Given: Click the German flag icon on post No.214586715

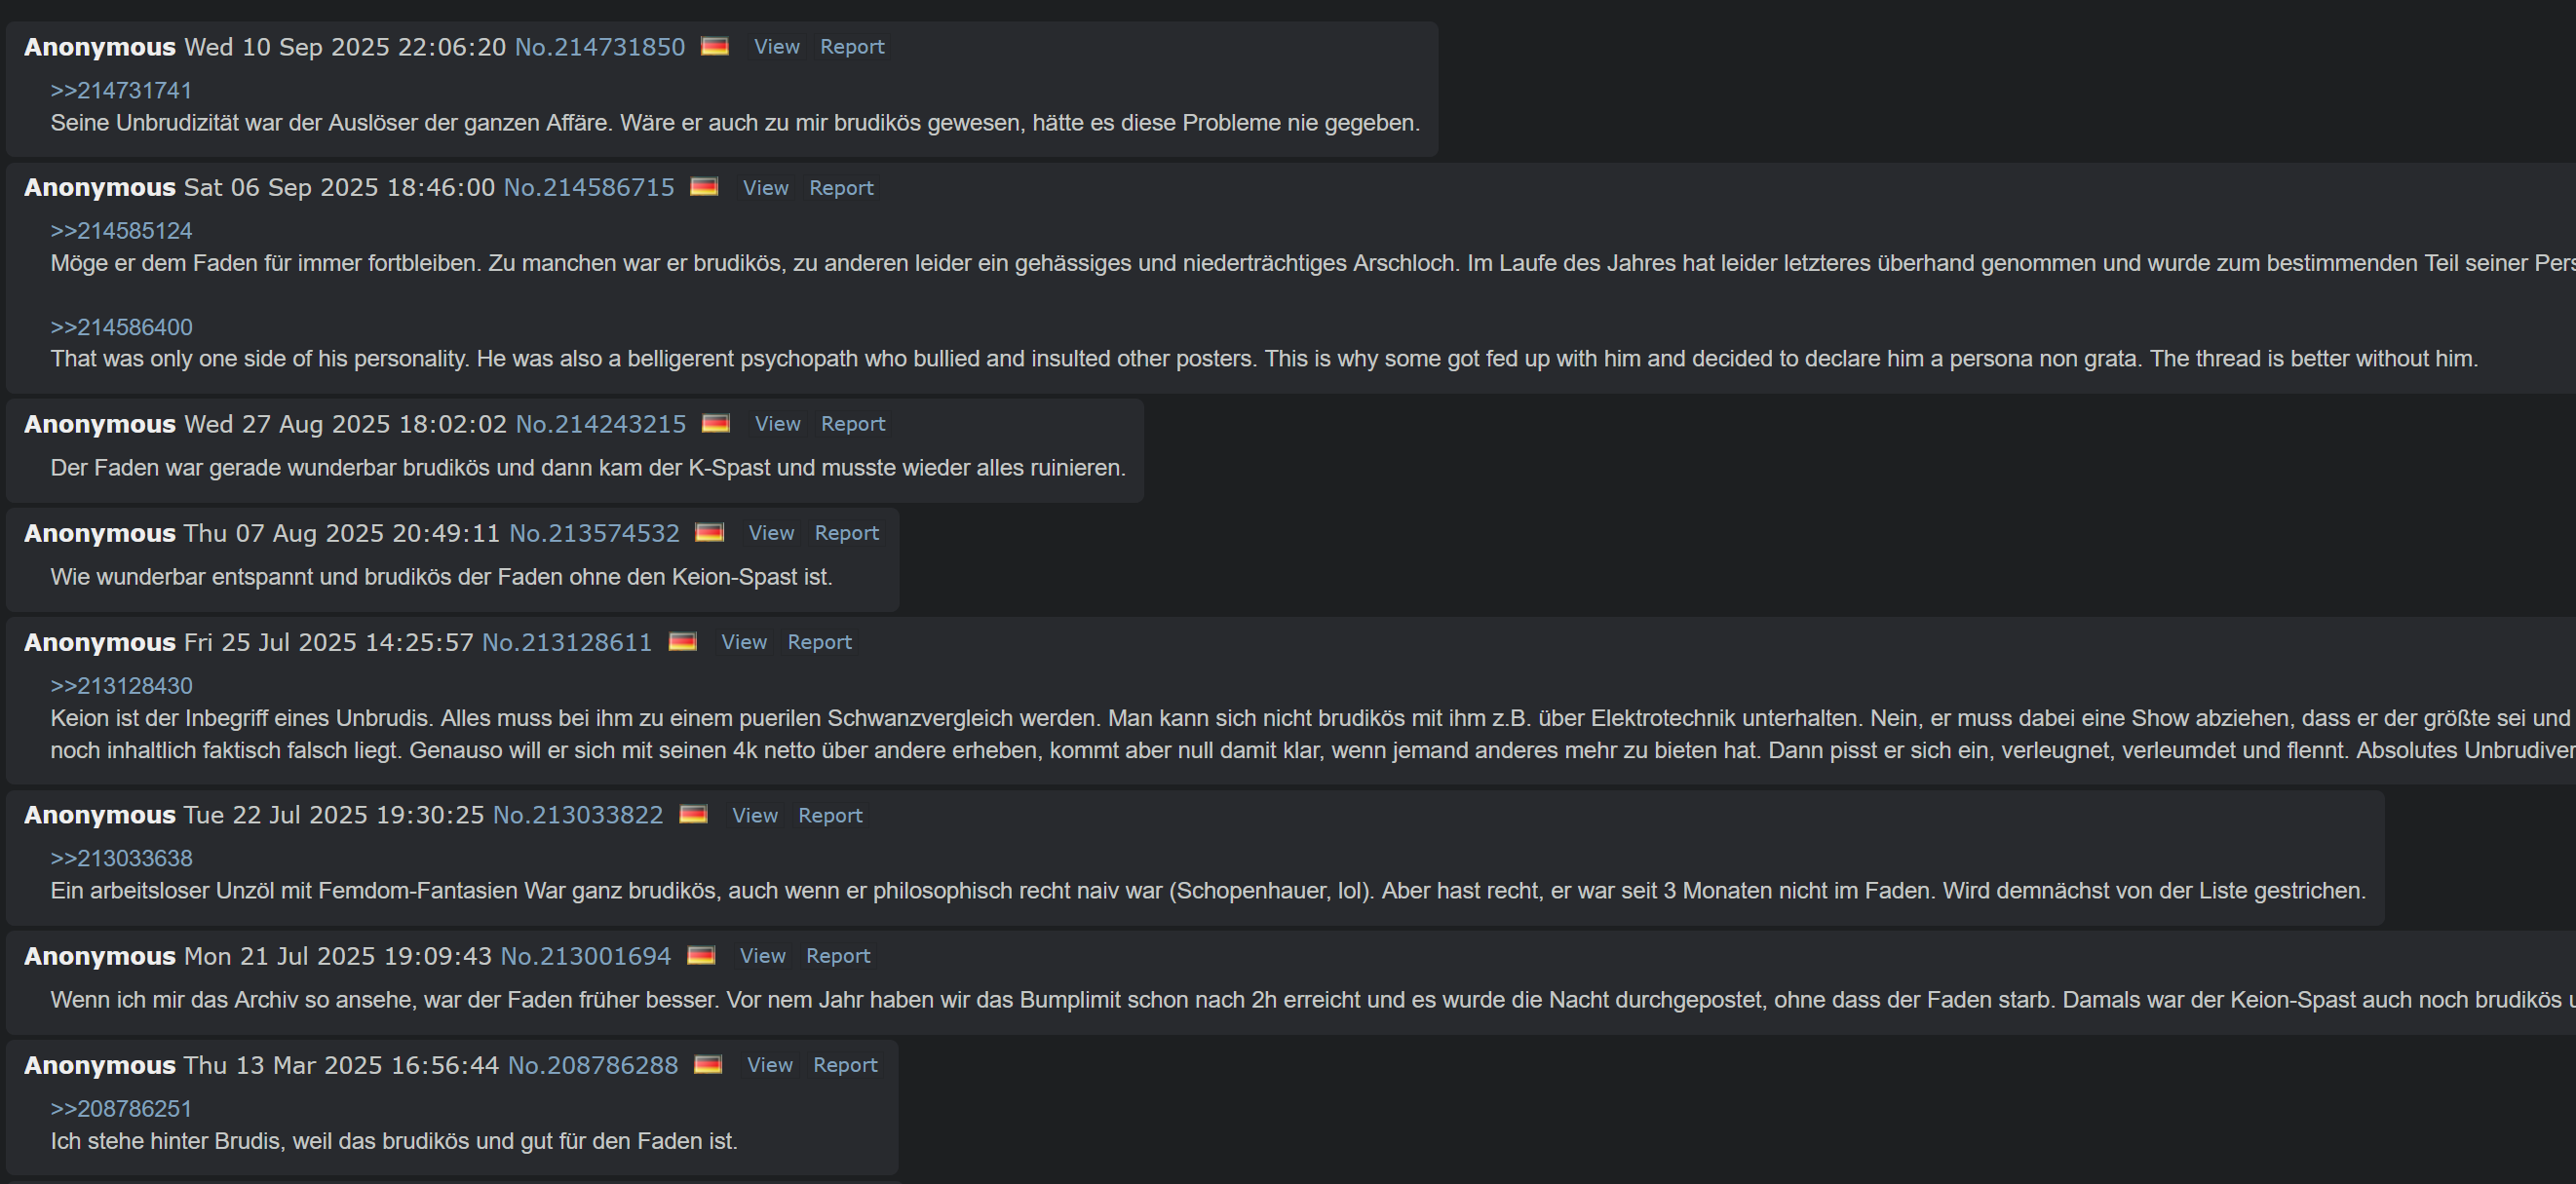Looking at the screenshot, I should pyautogui.click(x=704, y=187).
